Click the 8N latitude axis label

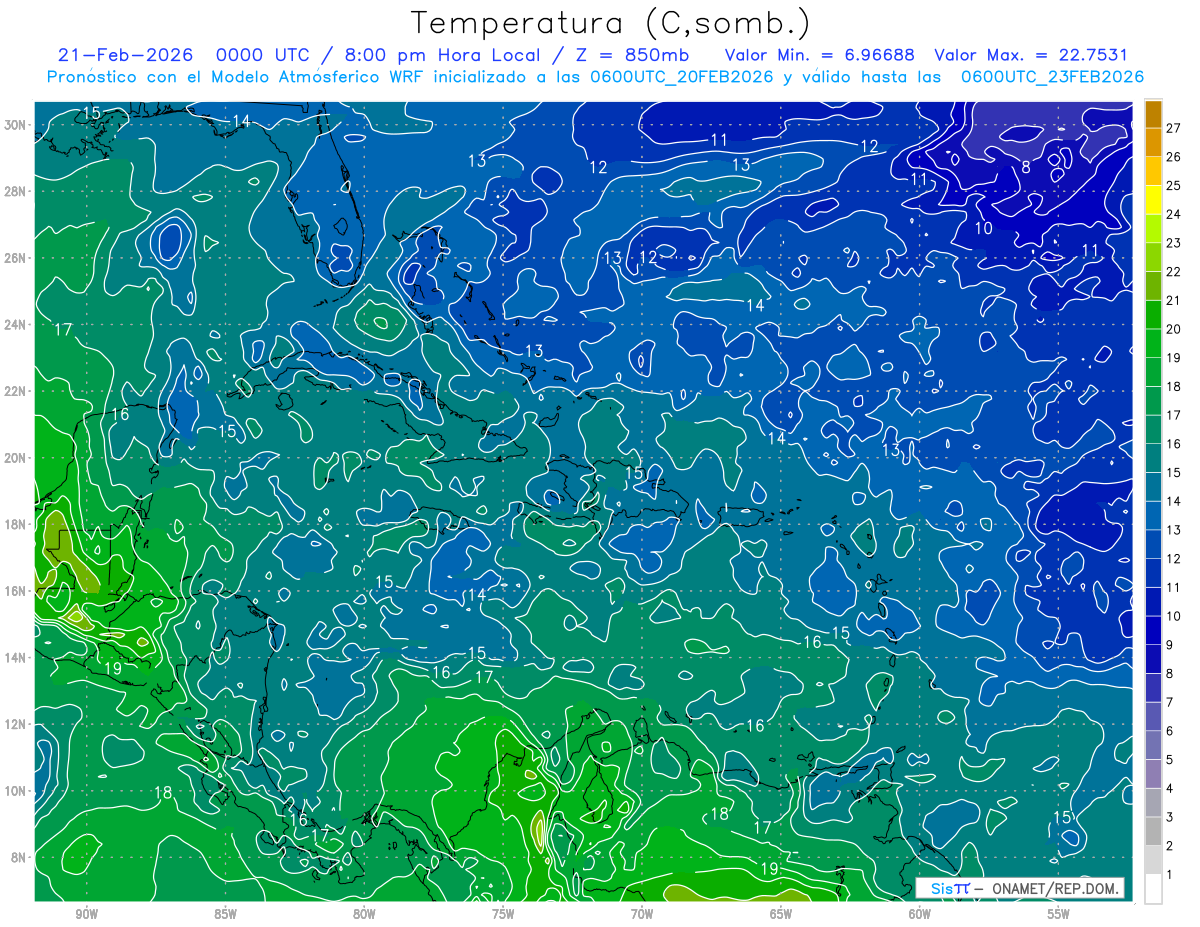pos(19,857)
